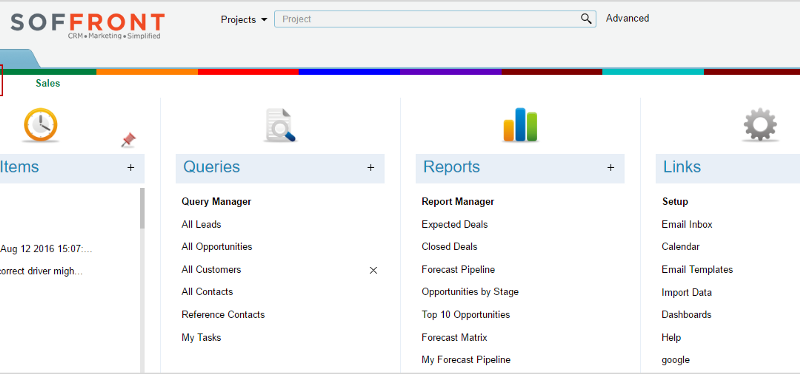This screenshot has width=800, height=374.
Task: Select the purple module color strip
Action: (x=451, y=72)
